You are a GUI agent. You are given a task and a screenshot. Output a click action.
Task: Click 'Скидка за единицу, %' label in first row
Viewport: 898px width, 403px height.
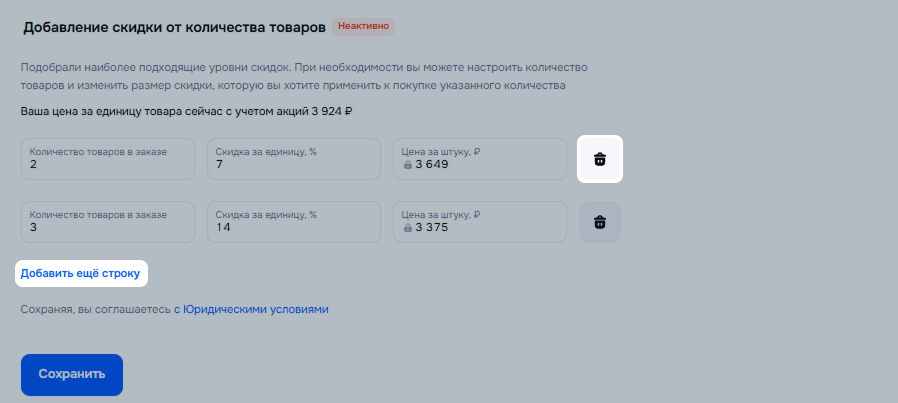[x=266, y=152]
